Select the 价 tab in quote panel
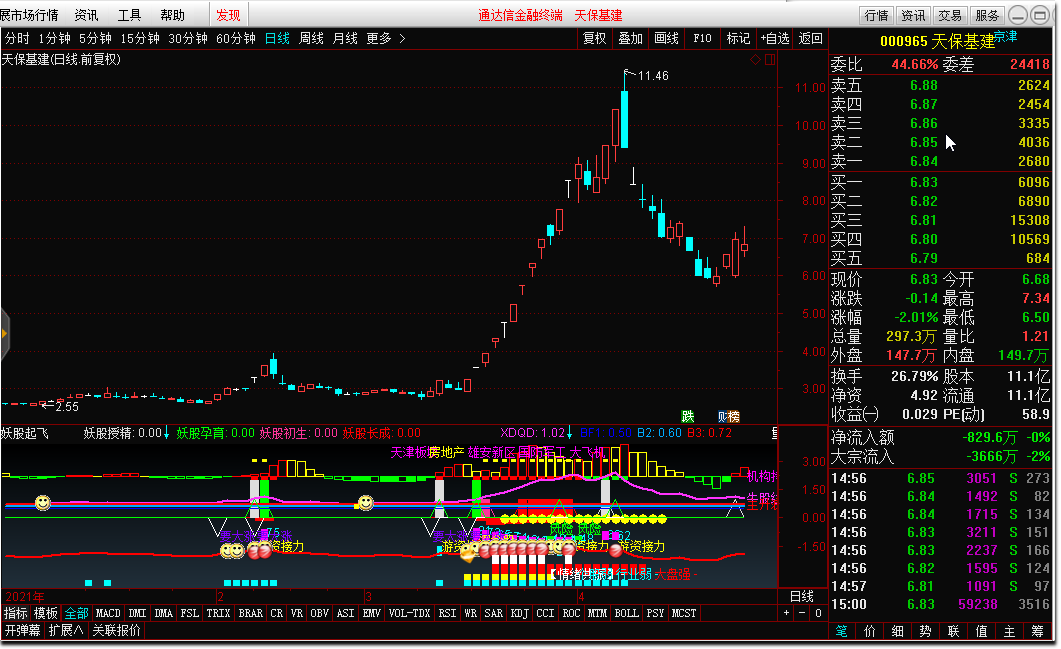 click(x=870, y=631)
